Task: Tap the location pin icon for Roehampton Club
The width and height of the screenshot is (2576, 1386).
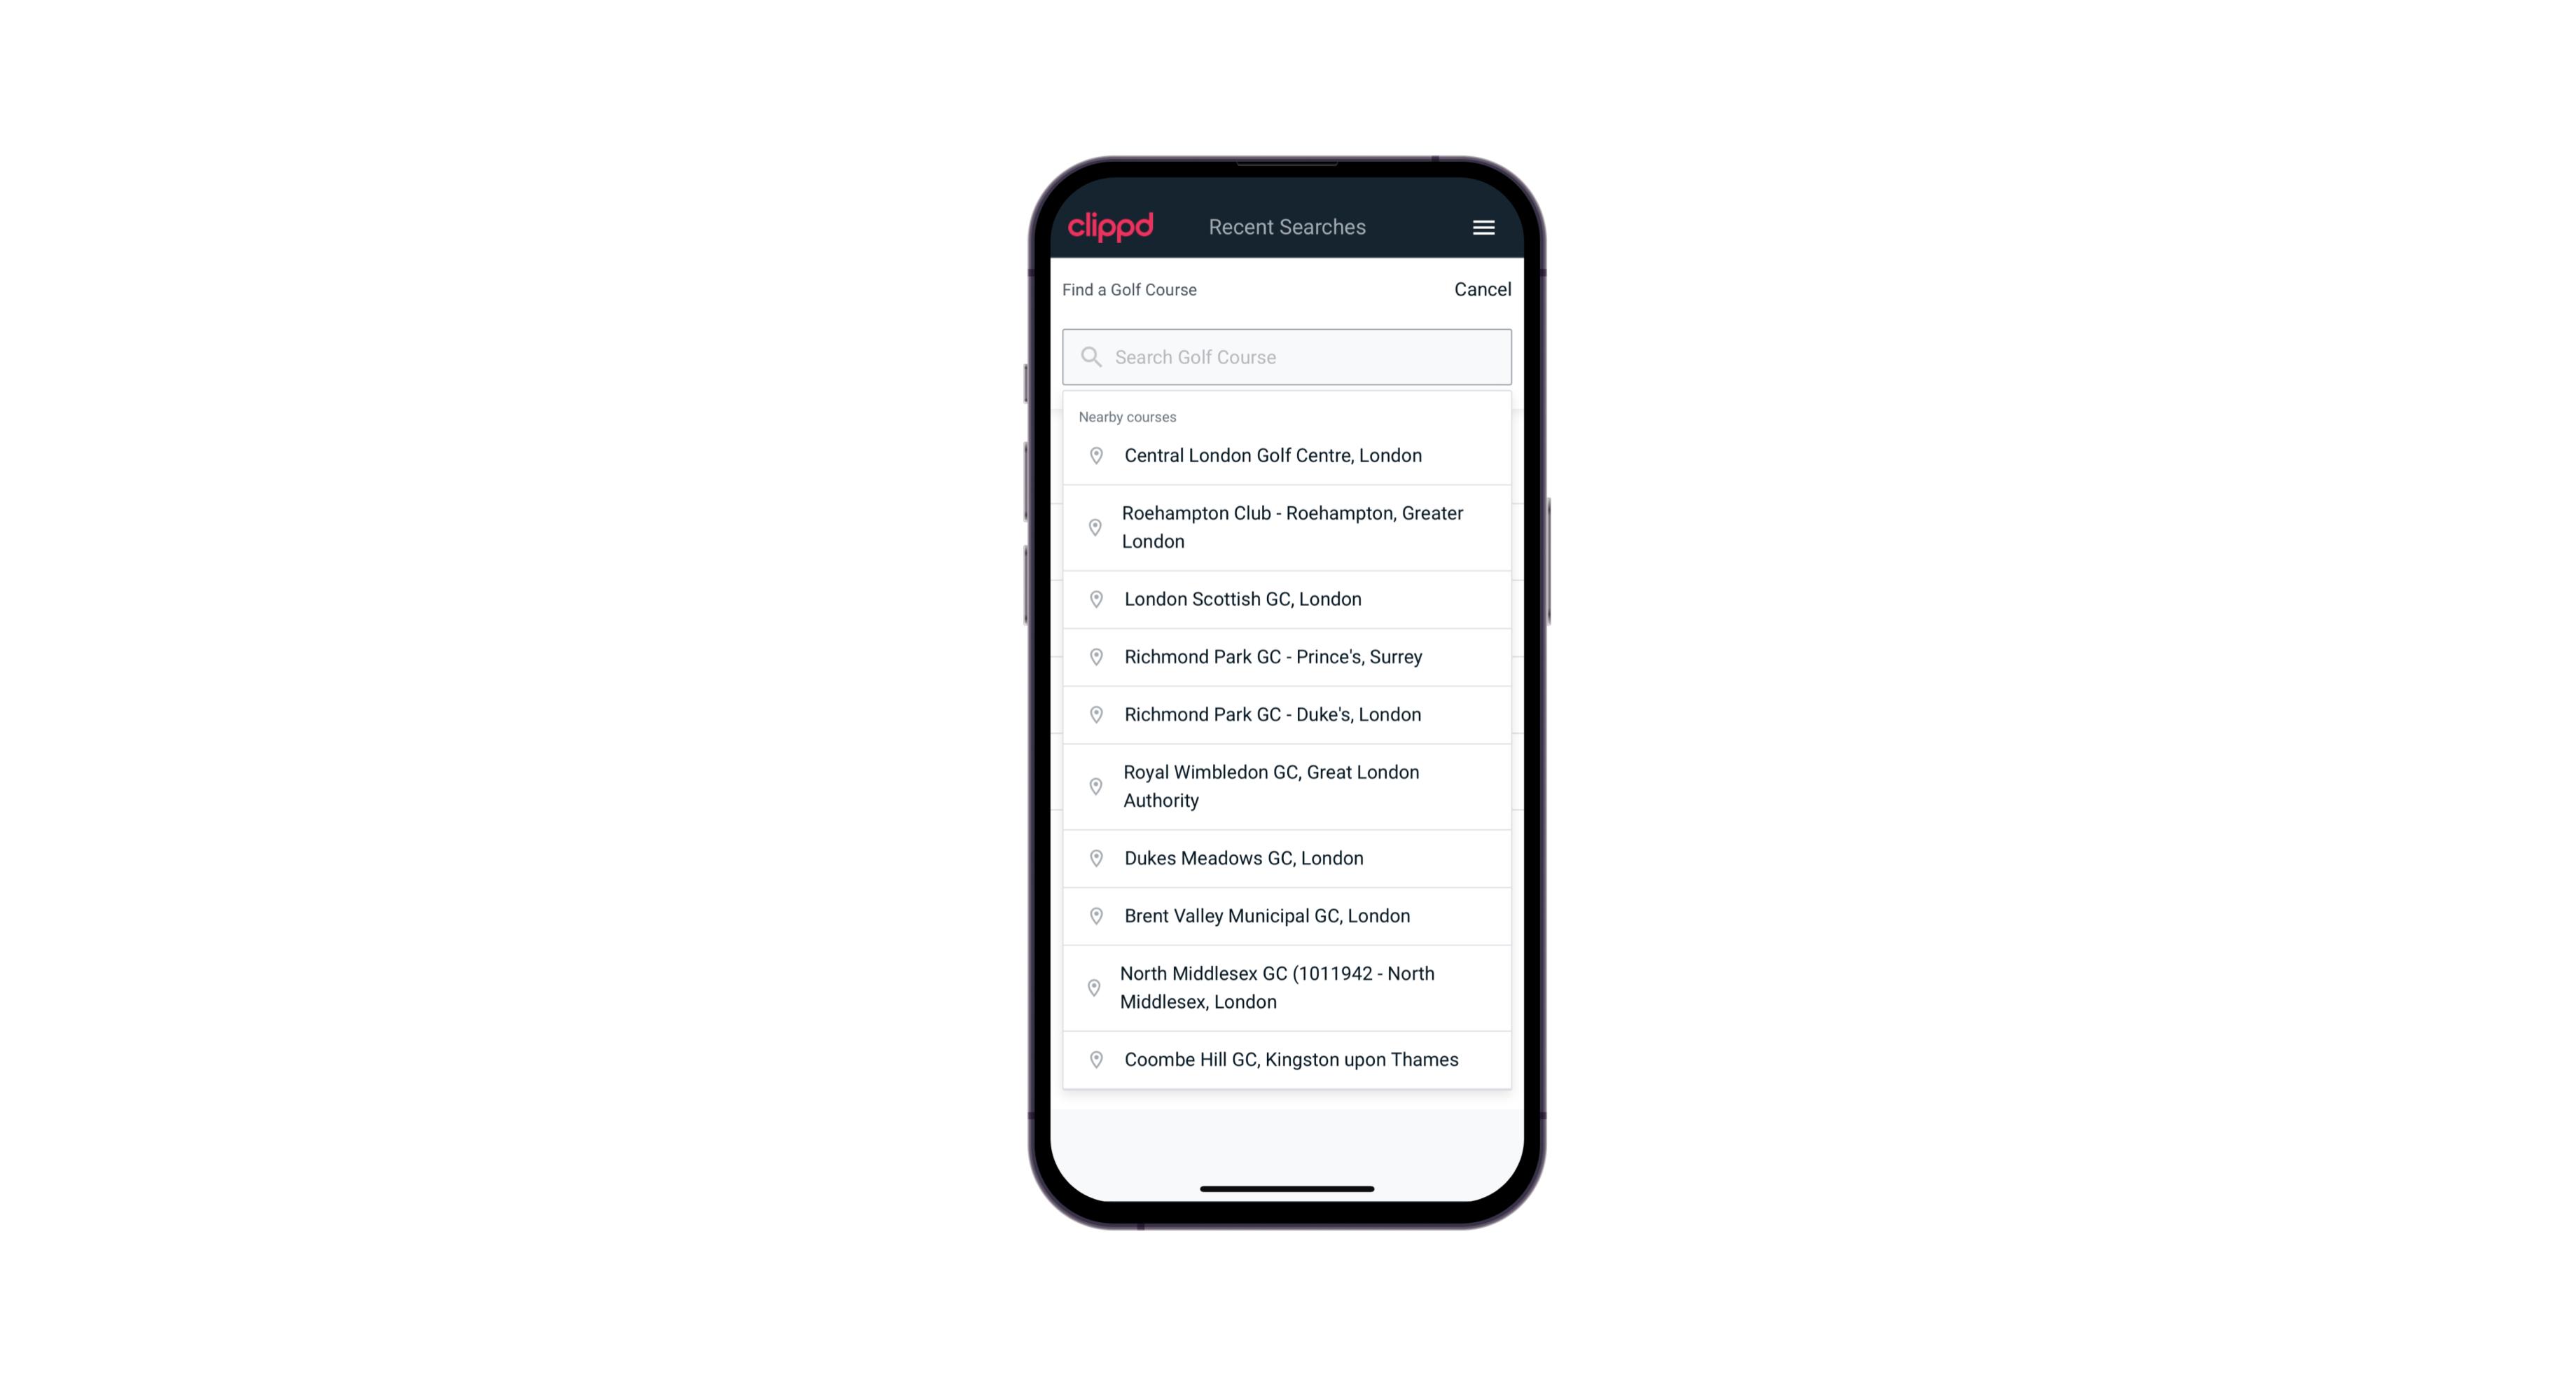Action: [x=1092, y=527]
